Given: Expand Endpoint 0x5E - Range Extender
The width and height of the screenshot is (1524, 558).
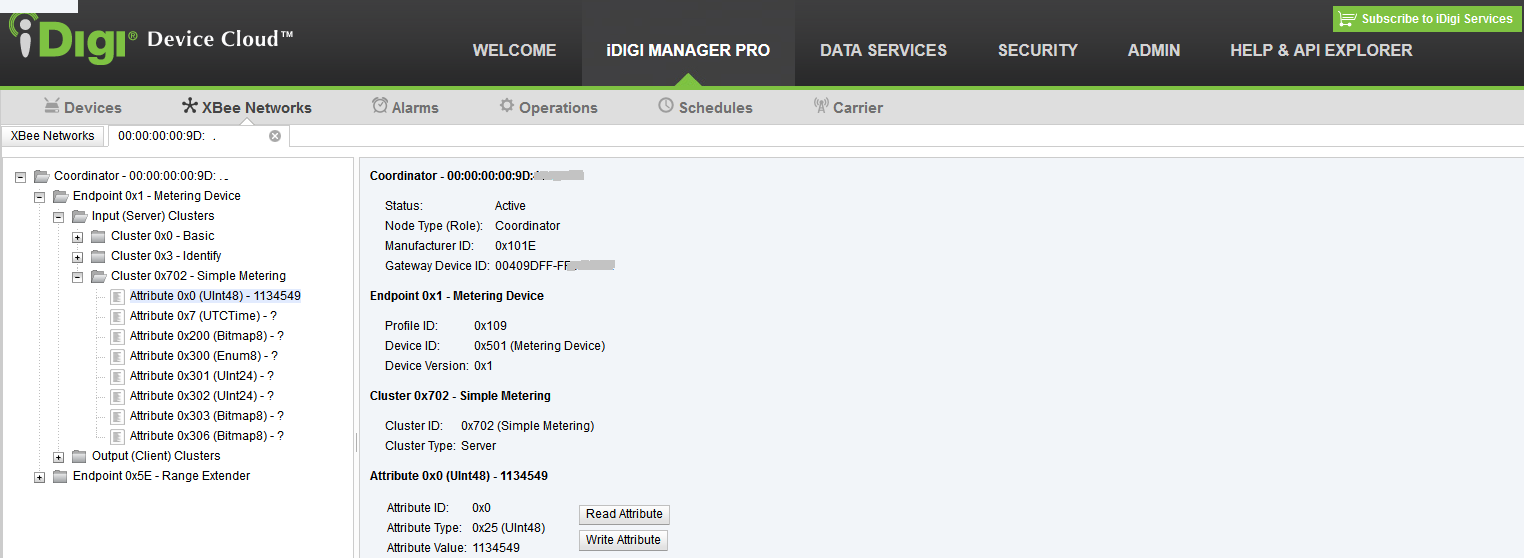Looking at the screenshot, I should pos(40,477).
